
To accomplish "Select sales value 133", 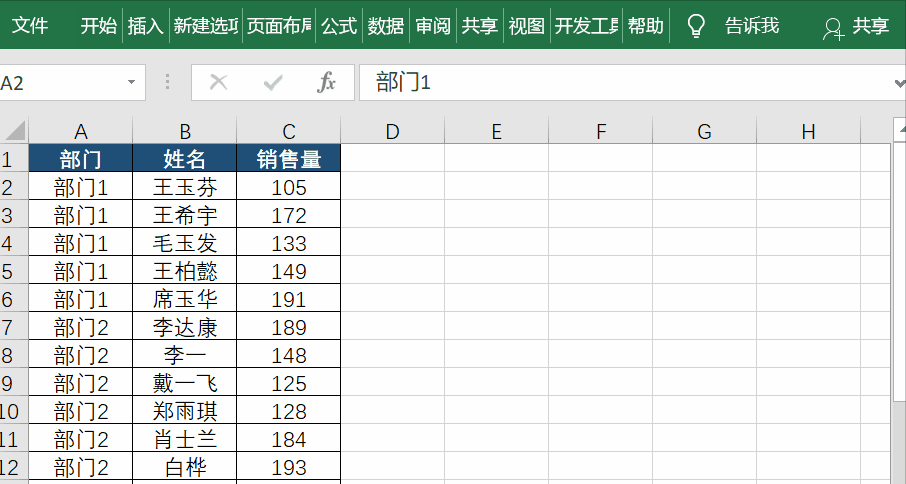I will click(x=289, y=243).
